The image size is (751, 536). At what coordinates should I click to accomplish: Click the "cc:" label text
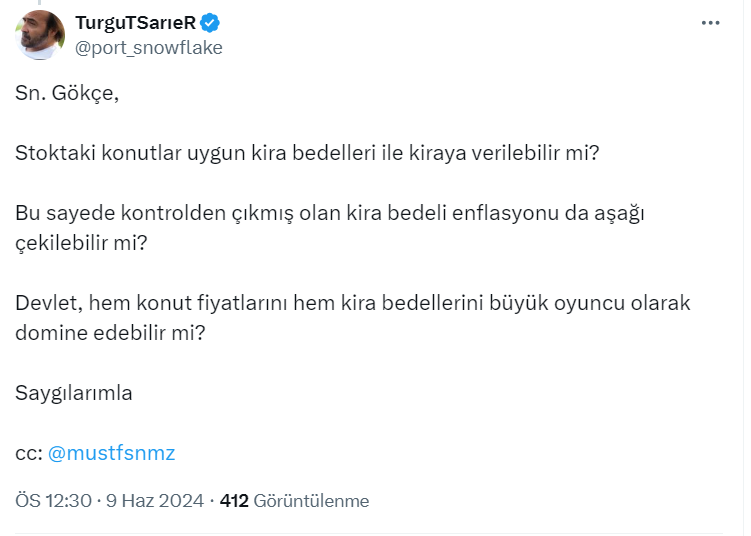(x=28, y=453)
